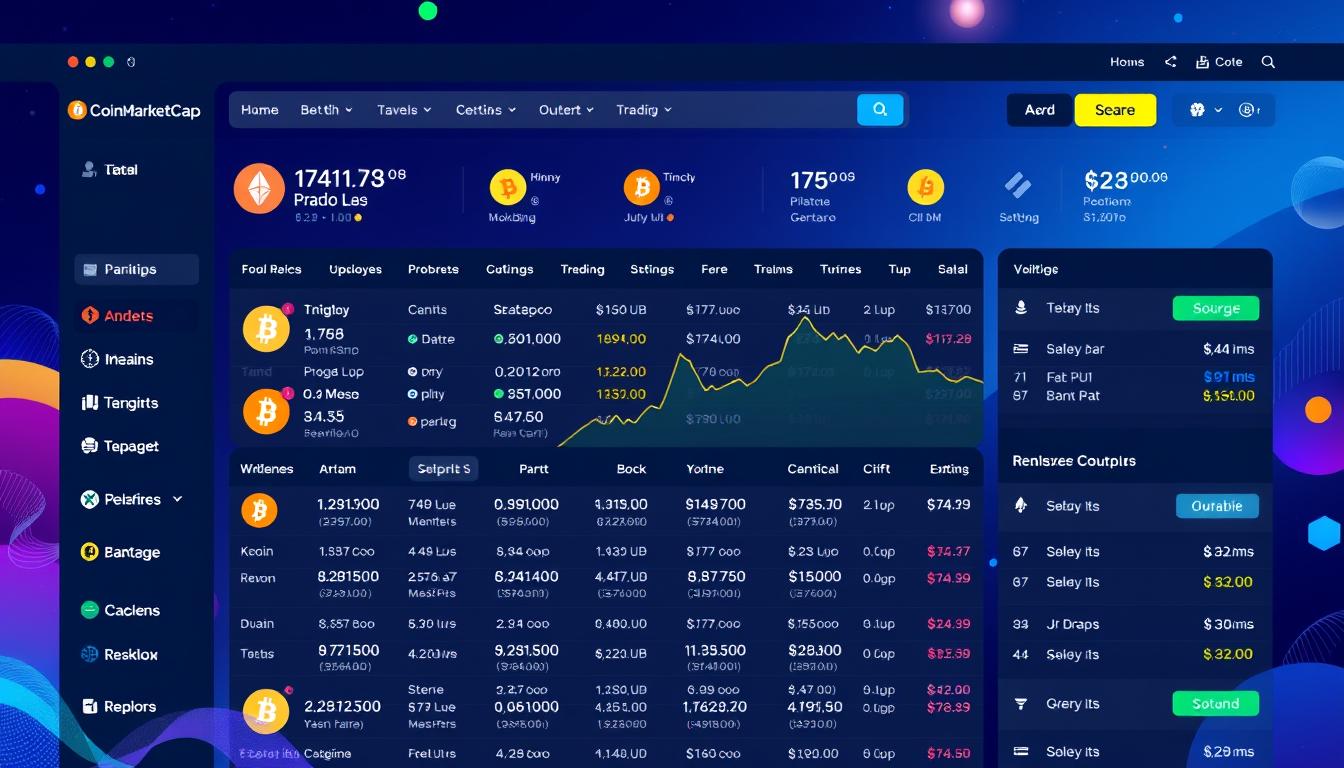
Task: Click the Grery its filter icon
Action: 1021,704
